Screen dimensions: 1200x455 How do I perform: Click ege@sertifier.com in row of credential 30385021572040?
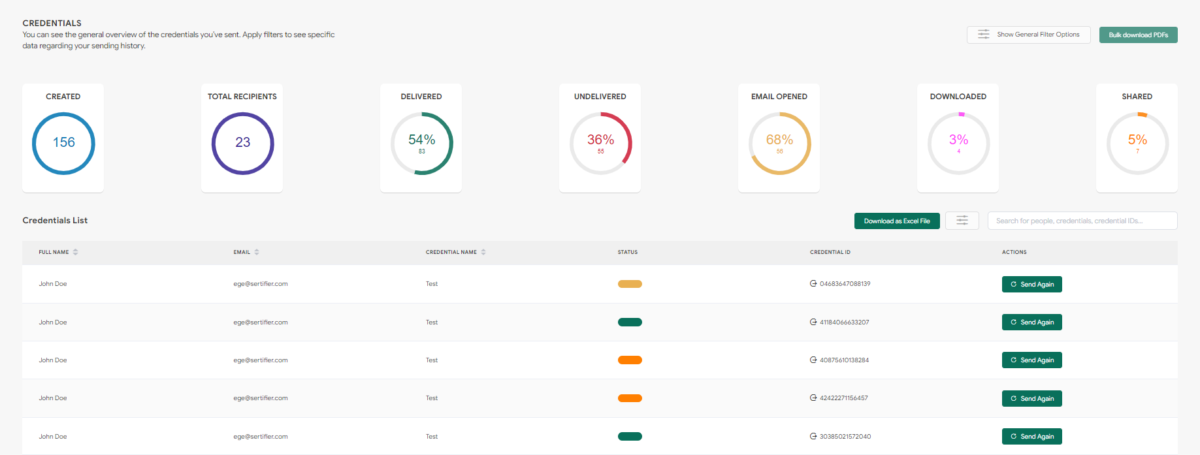pyautogui.click(x=261, y=436)
